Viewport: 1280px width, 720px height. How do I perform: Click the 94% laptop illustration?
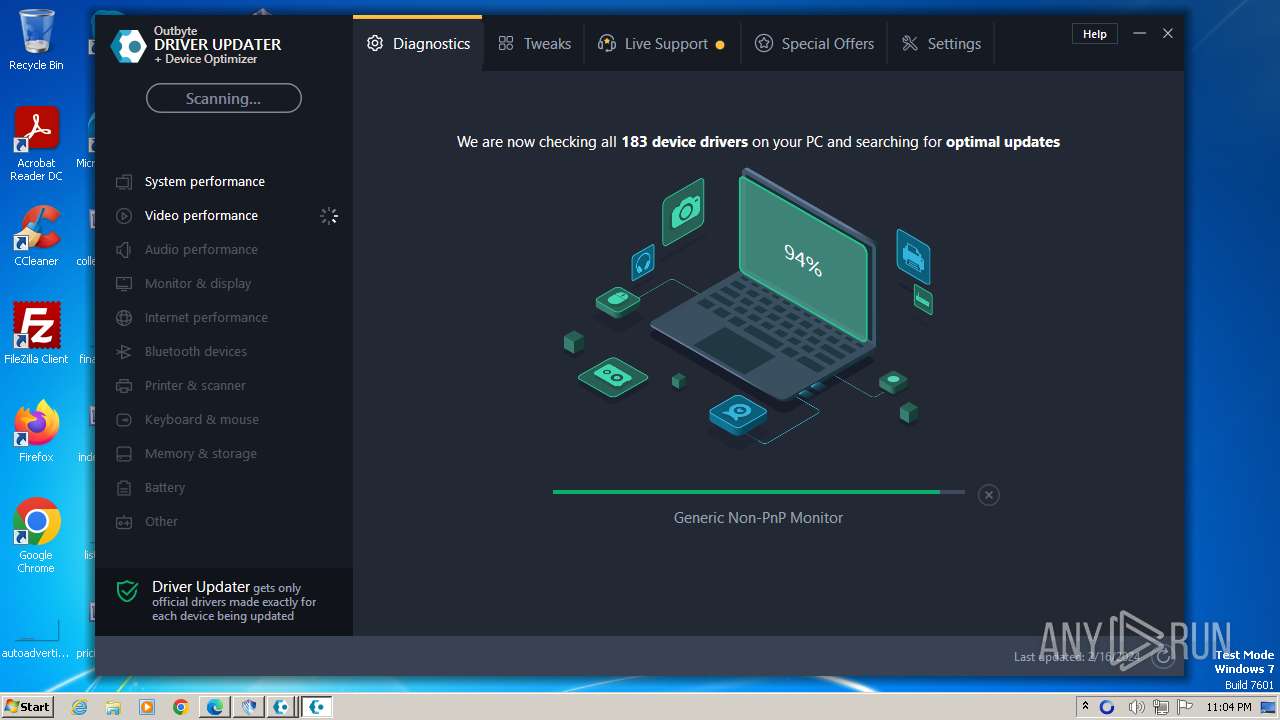point(765,285)
